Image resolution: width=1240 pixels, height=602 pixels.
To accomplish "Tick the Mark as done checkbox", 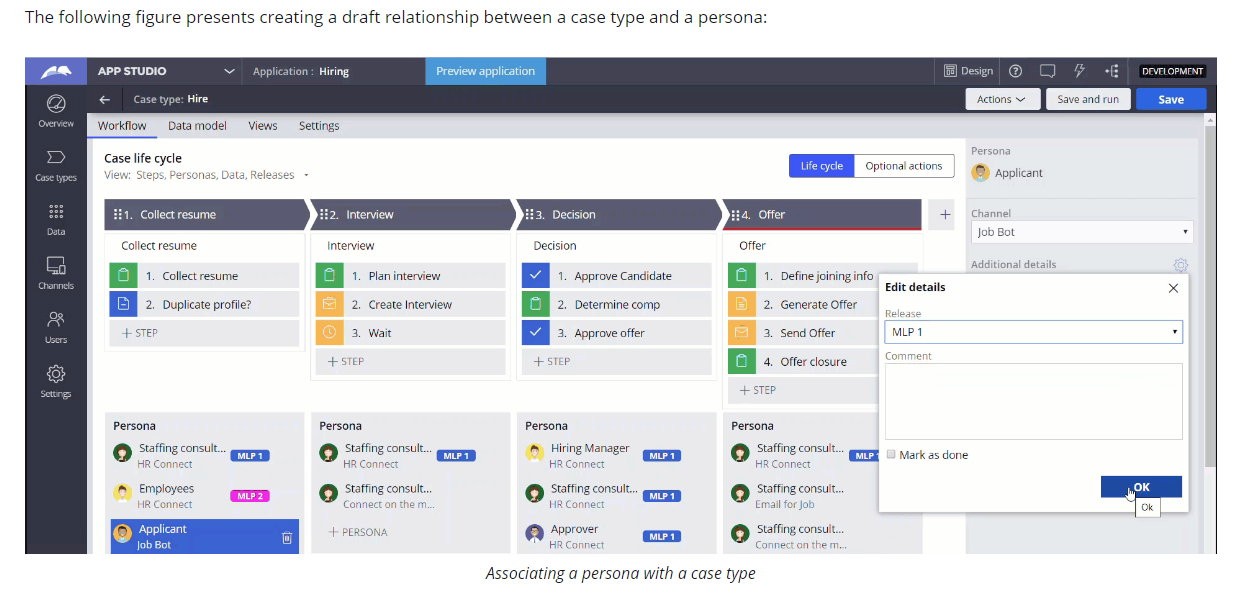I will tap(891, 455).
